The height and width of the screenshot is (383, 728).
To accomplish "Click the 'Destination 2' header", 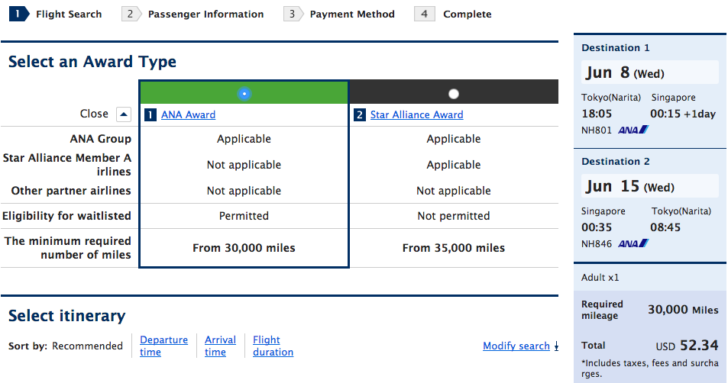I will (x=615, y=162).
